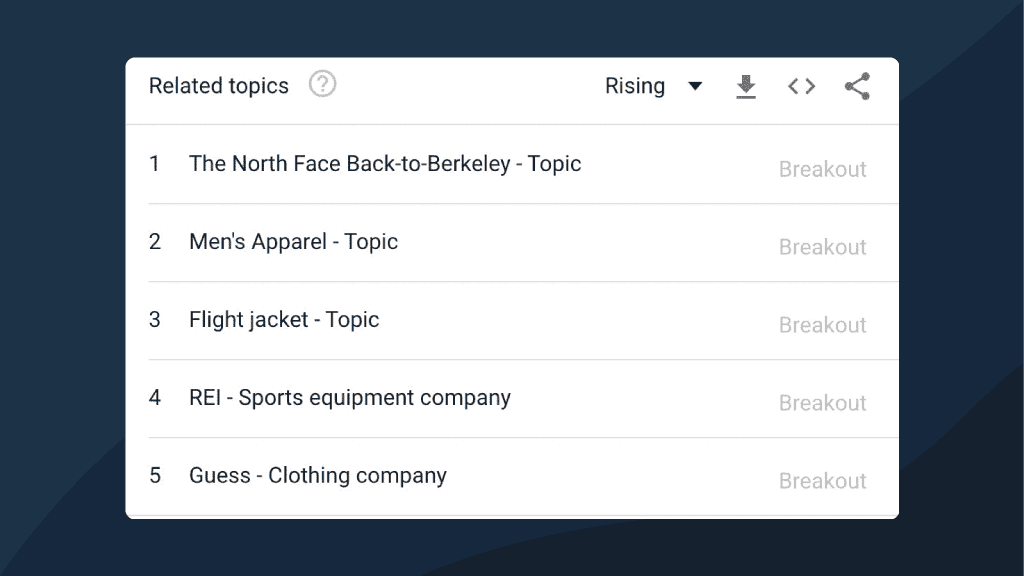Click the dropdown arrow next to Rising
The width and height of the screenshot is (1024, 576).
[696, 86]
